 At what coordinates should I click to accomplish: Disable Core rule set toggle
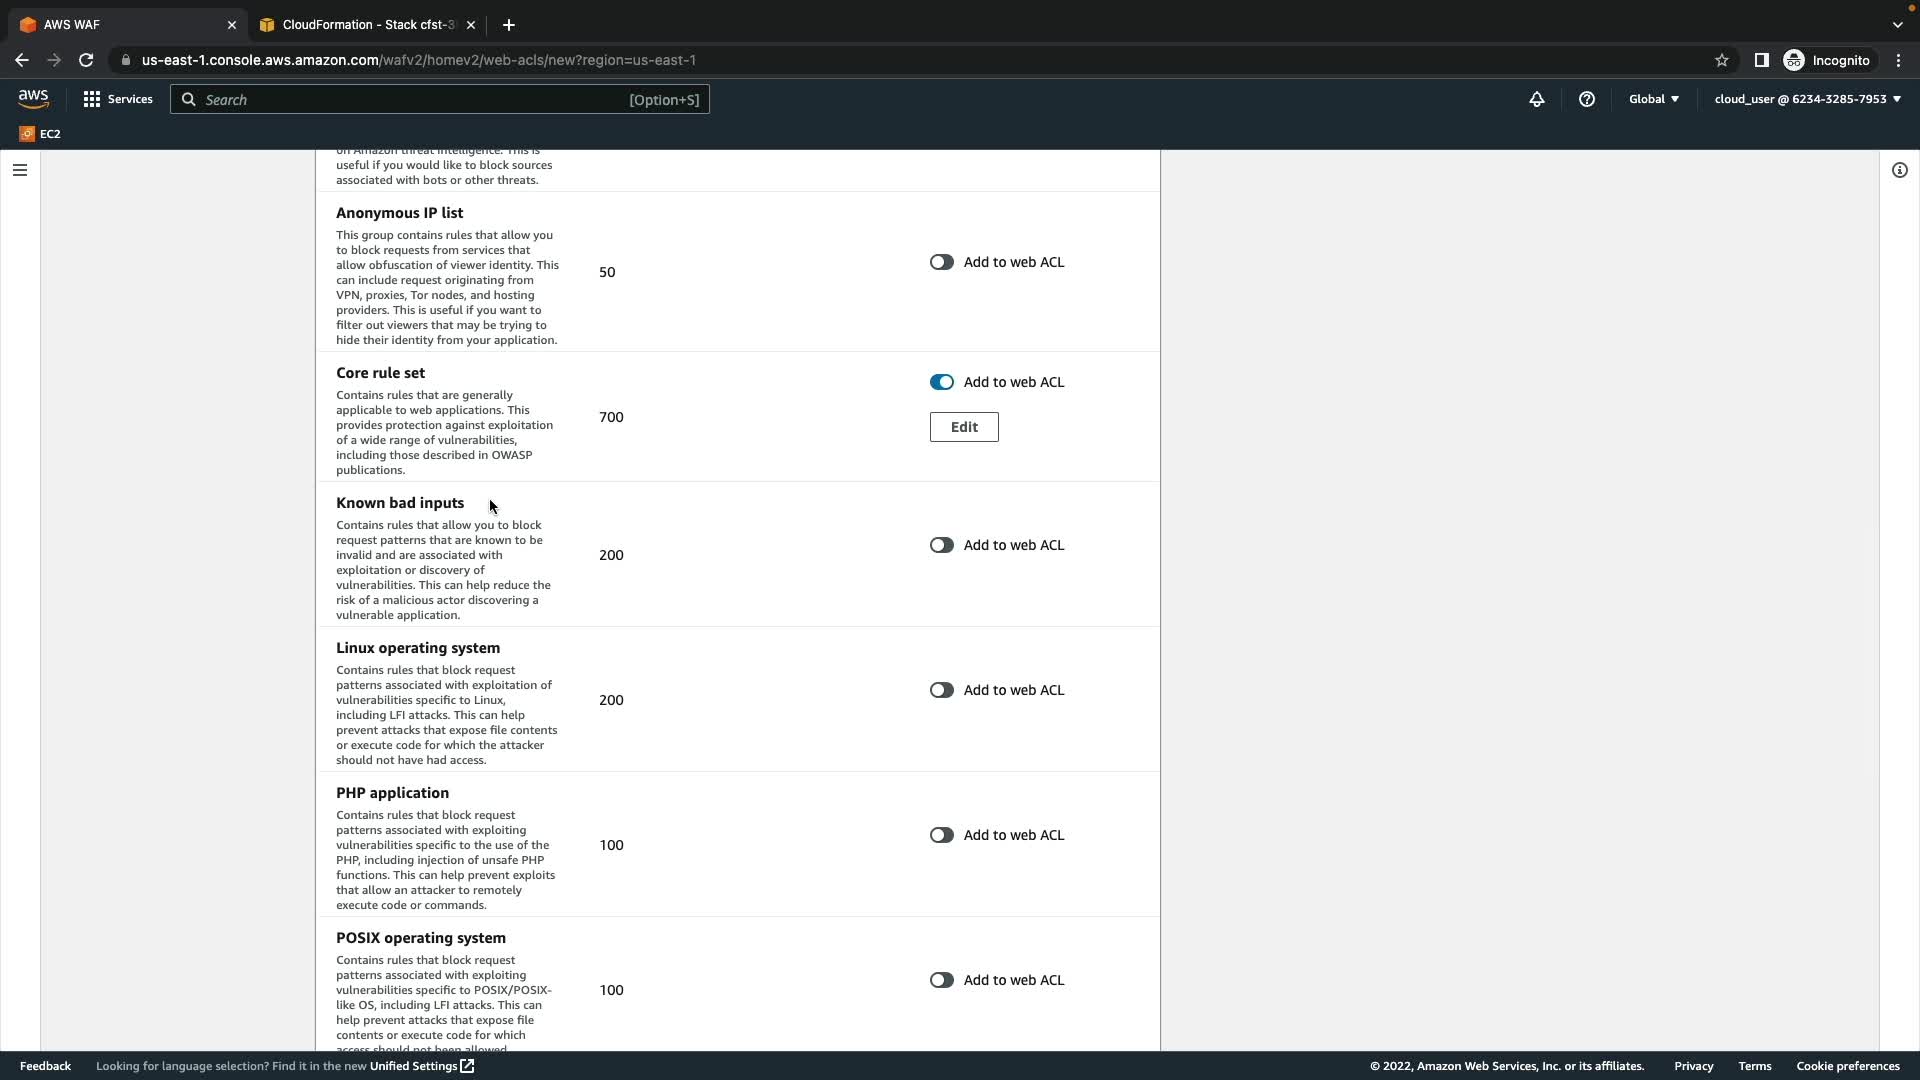(941, 382)
